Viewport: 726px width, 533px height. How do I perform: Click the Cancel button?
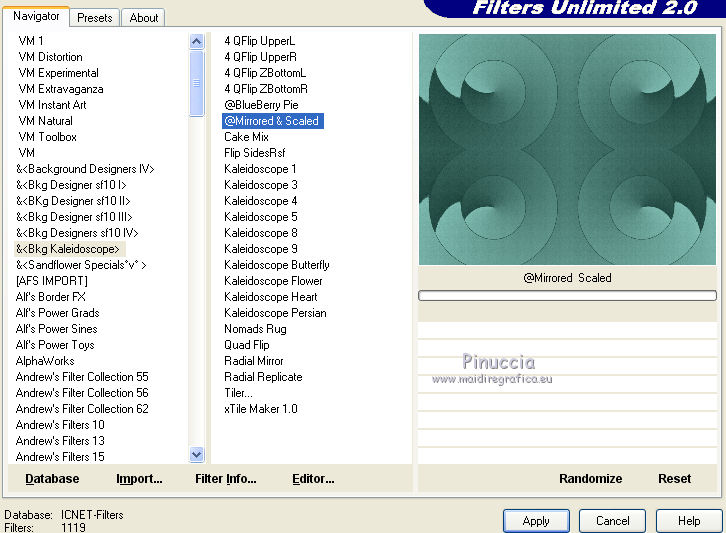pyautogui.click(x=613, y=521)
